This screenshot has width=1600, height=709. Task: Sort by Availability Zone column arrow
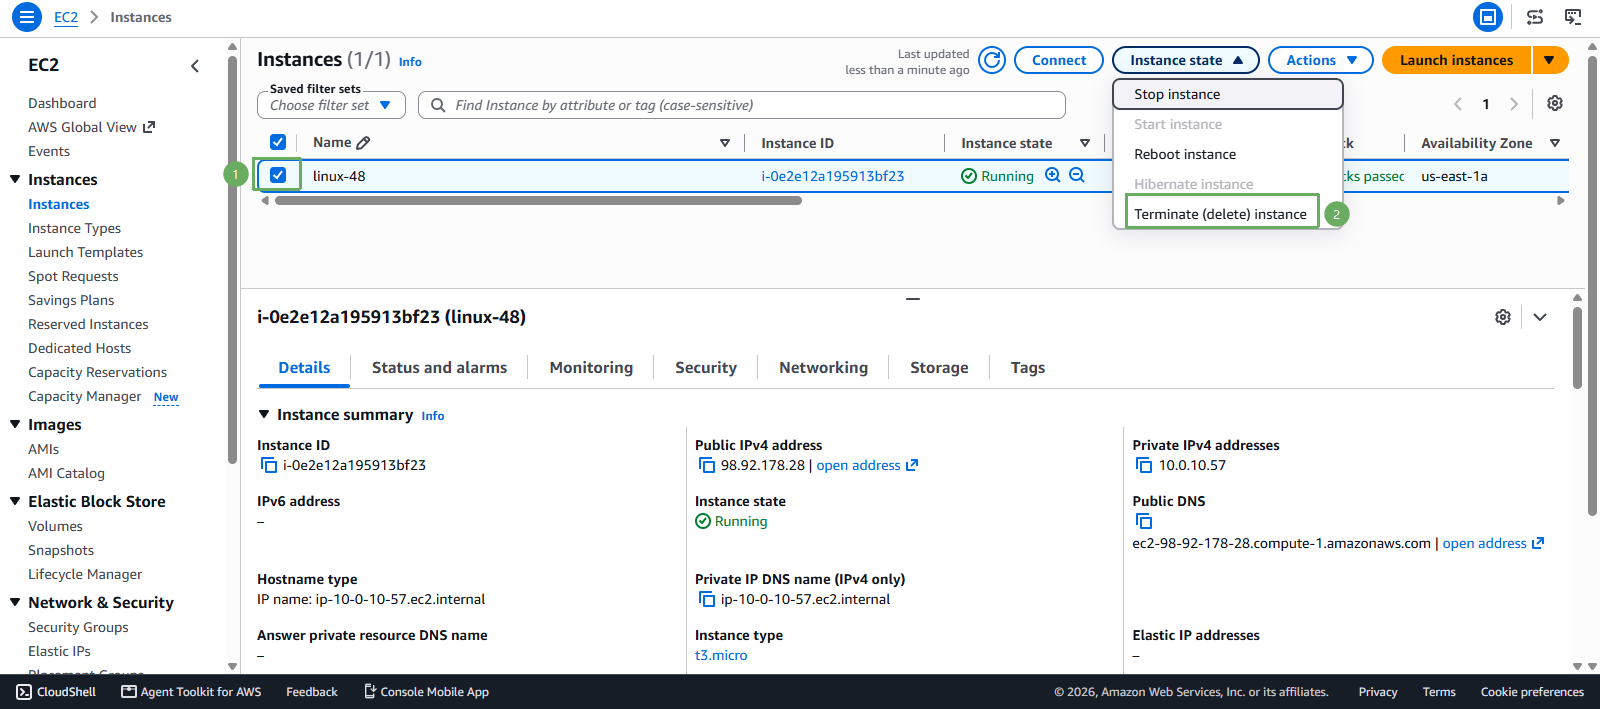point(1555,143)
